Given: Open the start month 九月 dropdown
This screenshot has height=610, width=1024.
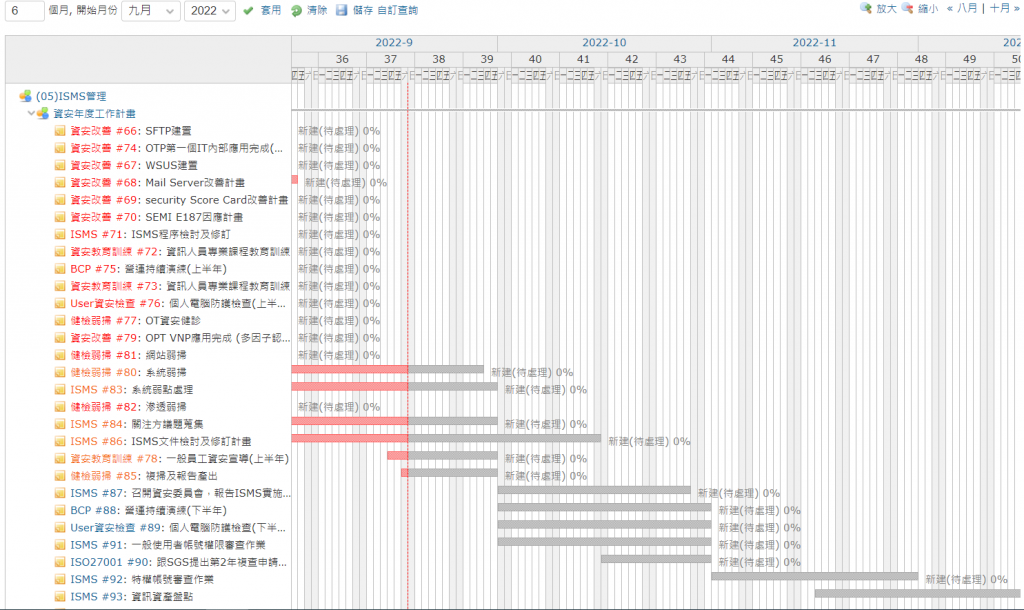Looking at the screenshot, I should coord(151,10).
